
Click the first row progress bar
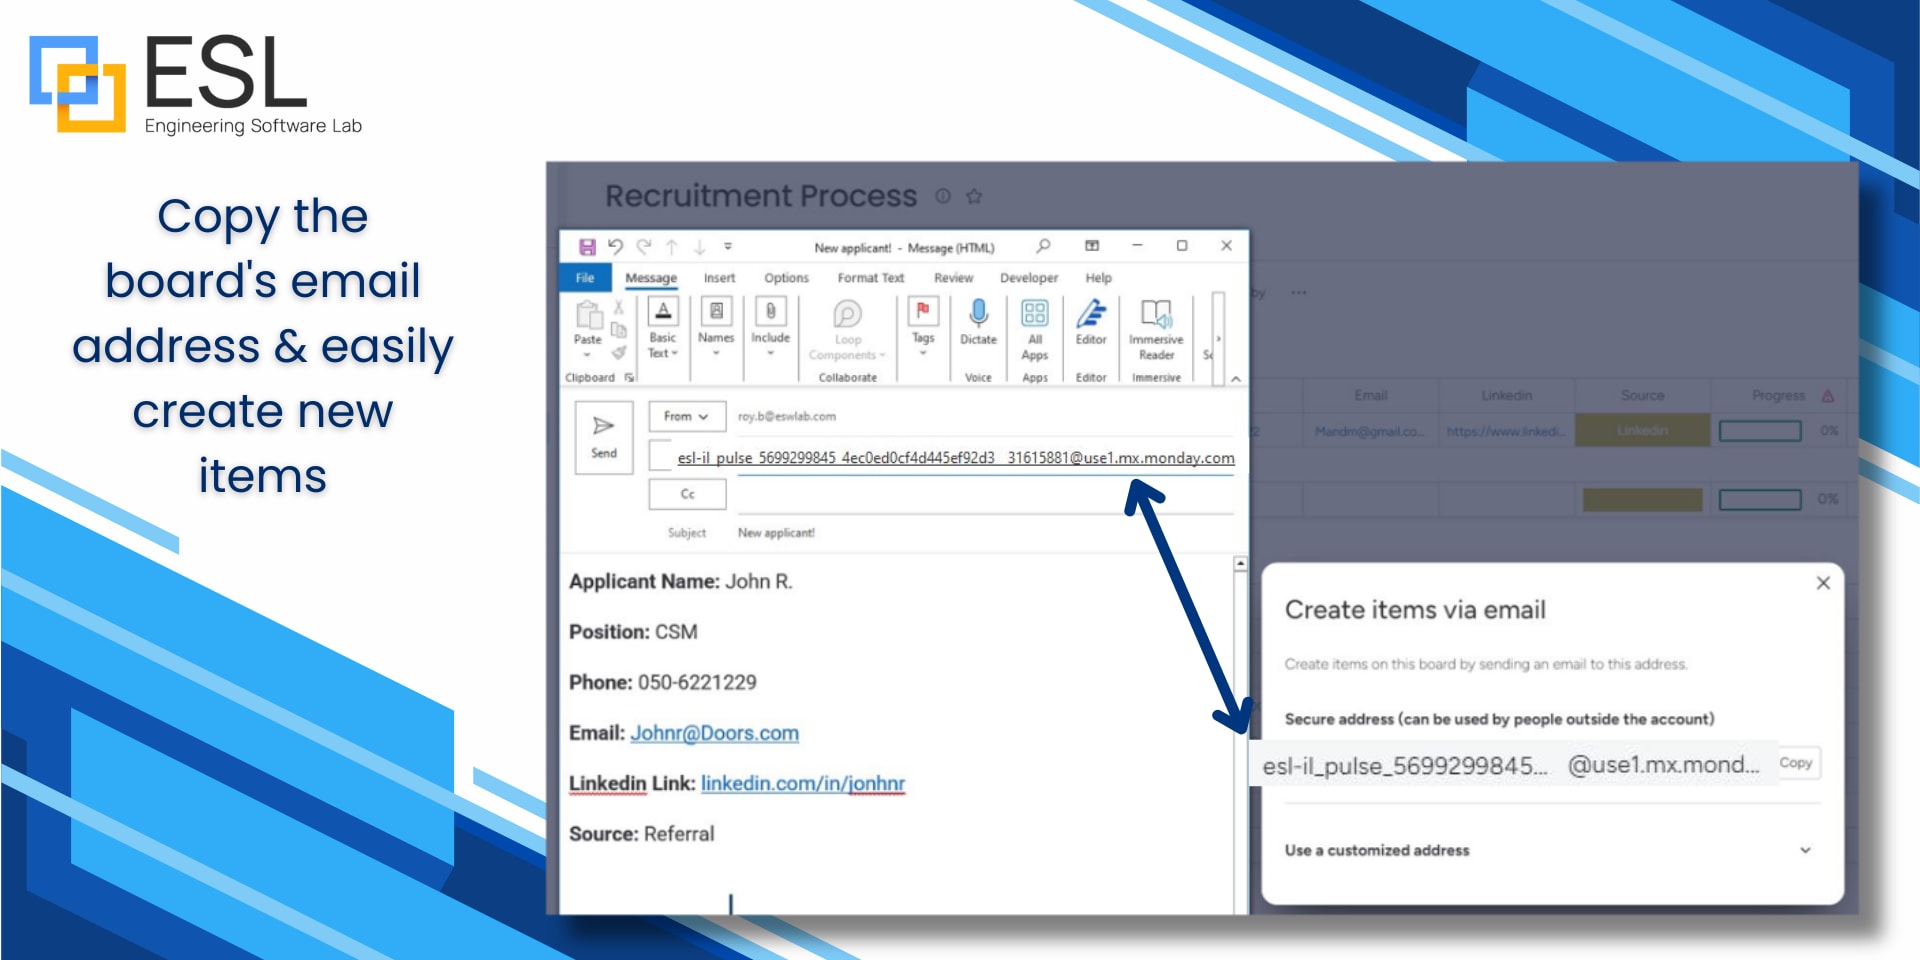click(x=1760, y=431)
